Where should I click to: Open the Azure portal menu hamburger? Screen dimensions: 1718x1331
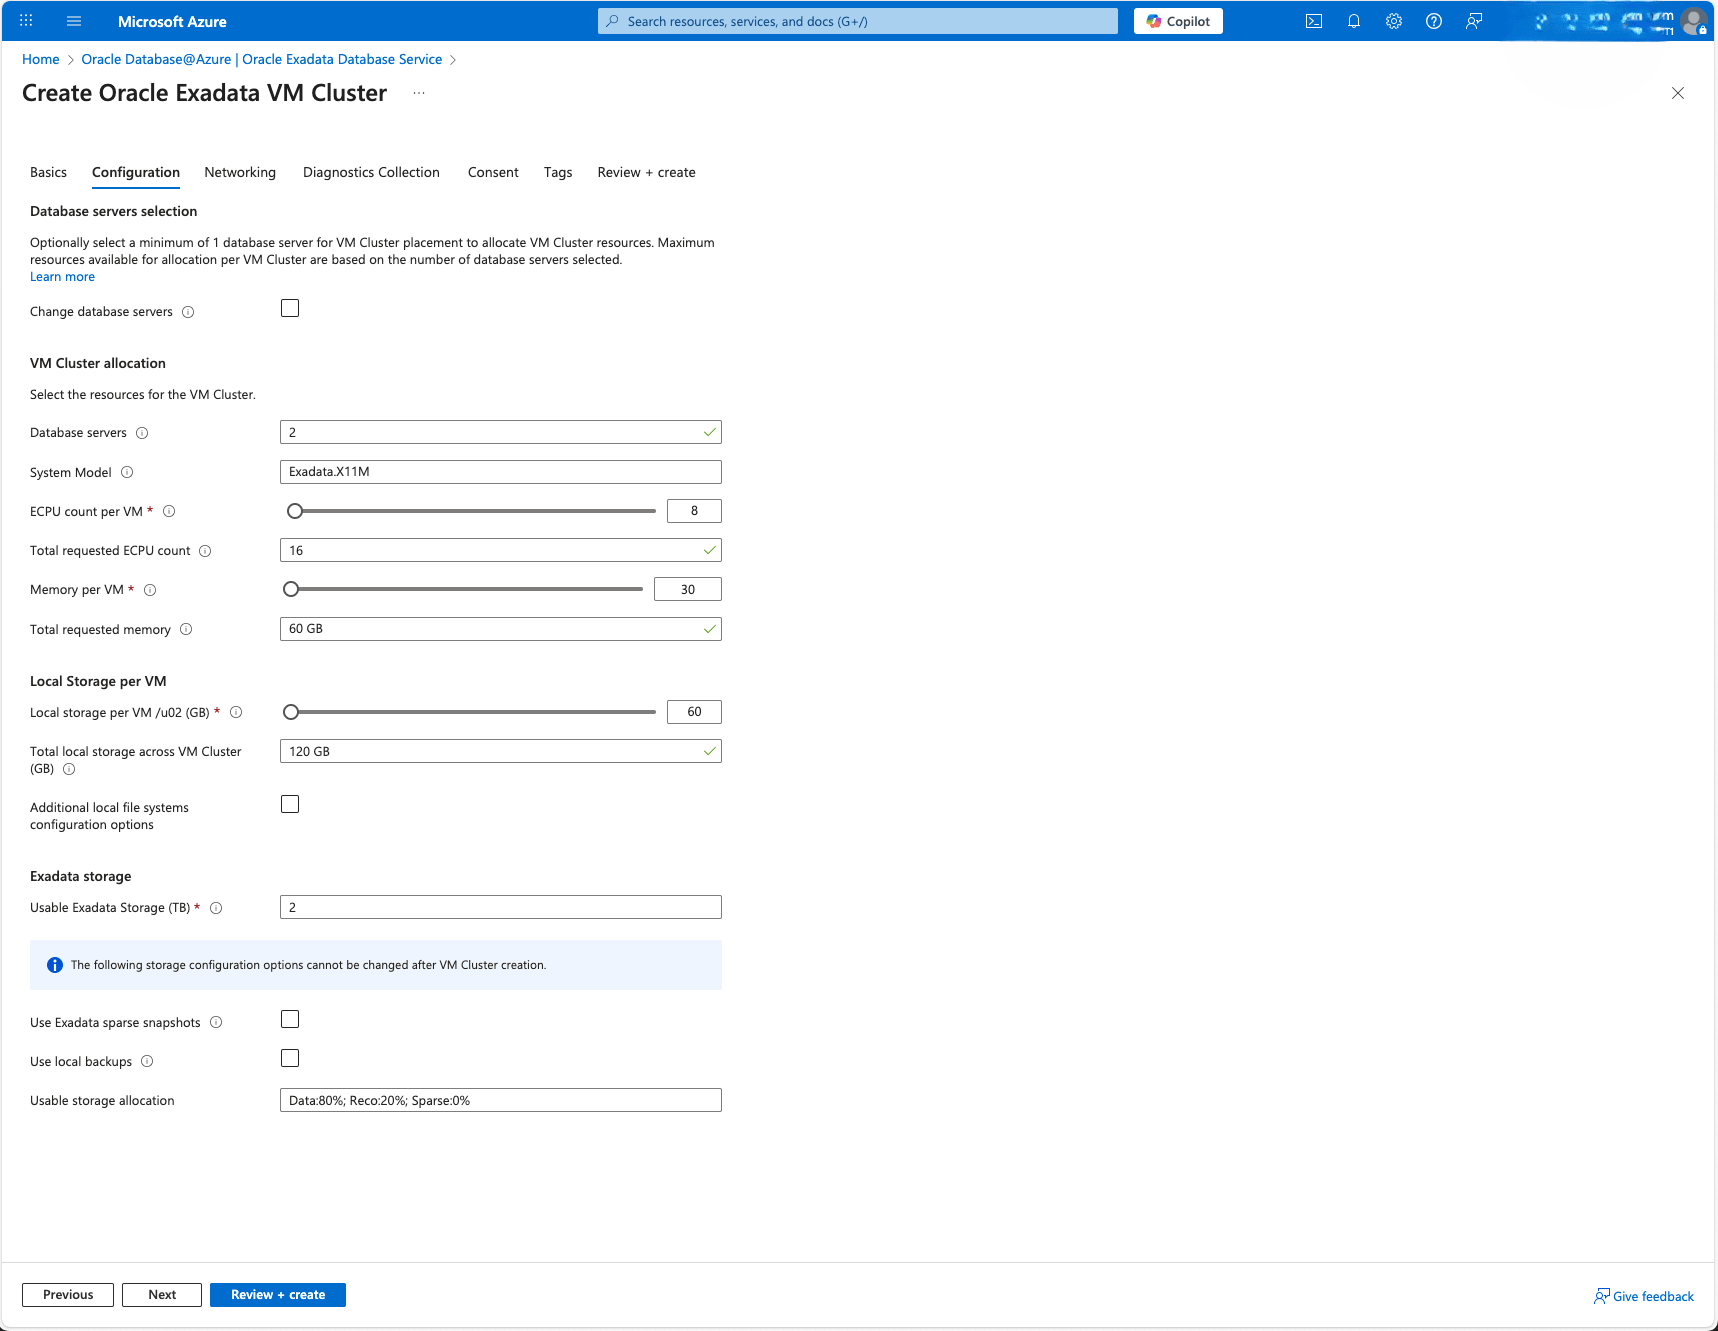(x=74, y=21)
